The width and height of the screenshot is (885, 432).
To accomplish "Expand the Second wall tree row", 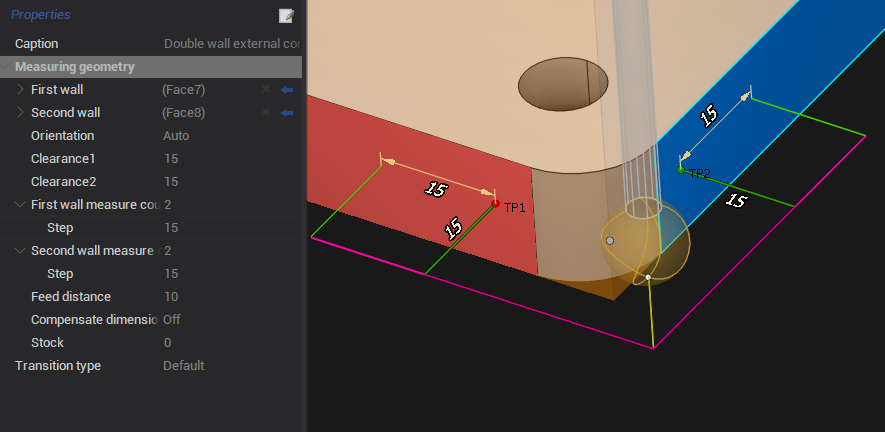I will click(20, 113).
